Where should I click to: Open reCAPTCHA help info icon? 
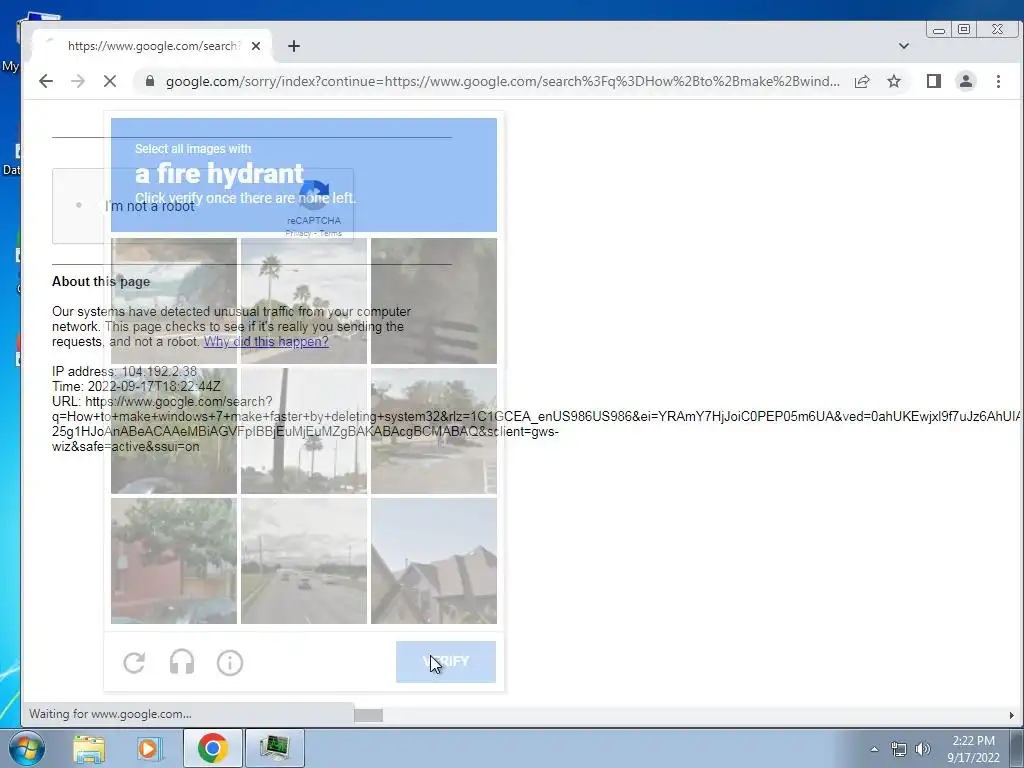[x=230, y=662]
